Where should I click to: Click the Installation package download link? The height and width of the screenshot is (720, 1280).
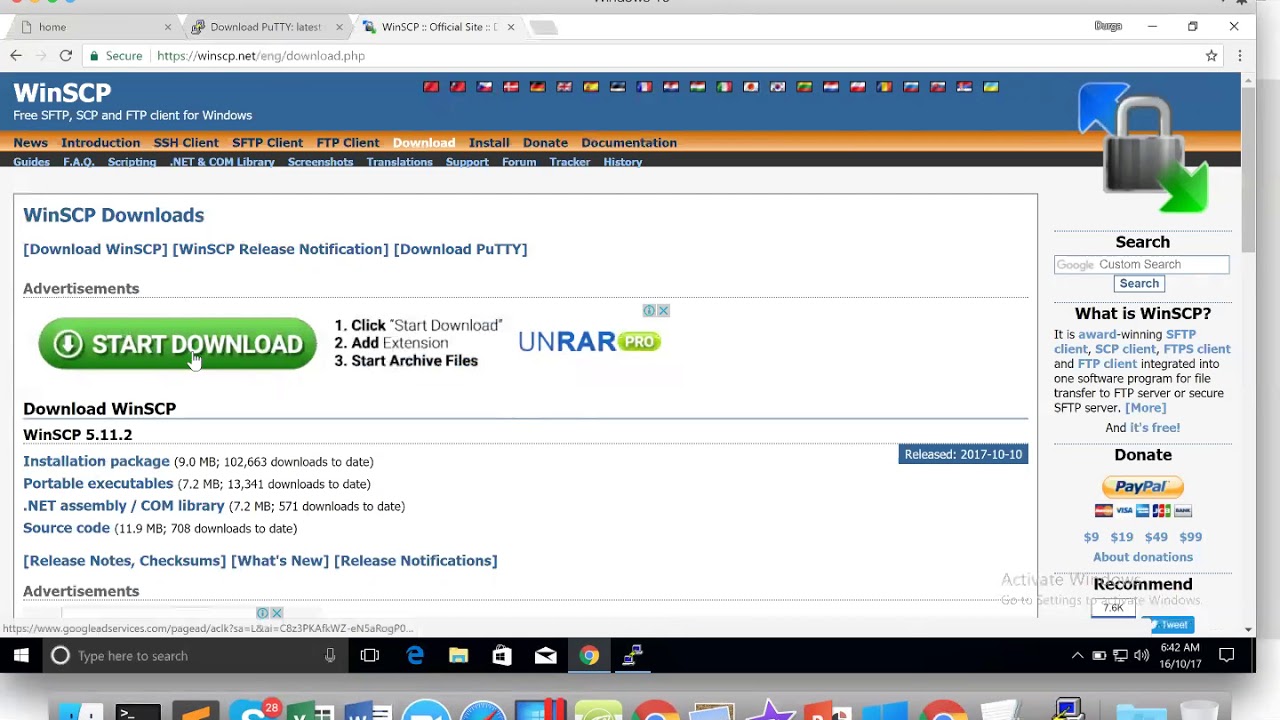(x=96, y=461)
